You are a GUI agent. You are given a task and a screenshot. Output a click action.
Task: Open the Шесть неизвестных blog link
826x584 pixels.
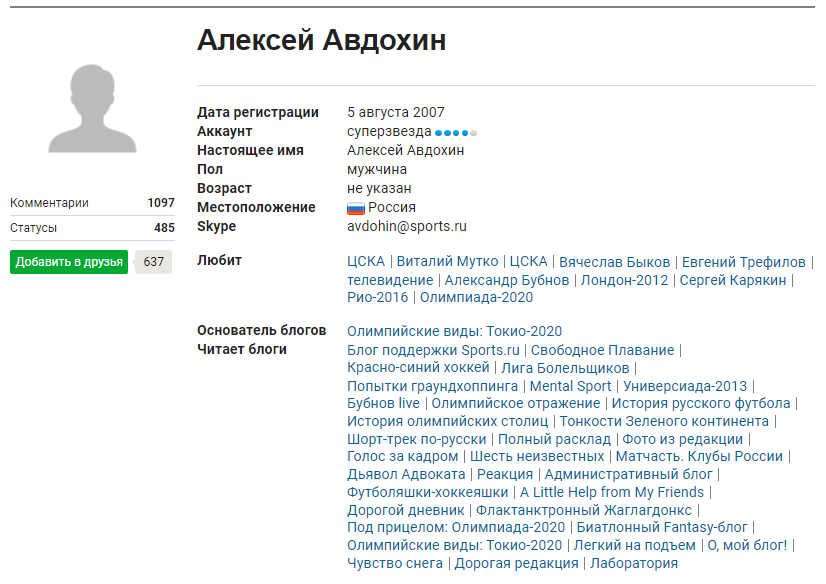click(537, 456)
